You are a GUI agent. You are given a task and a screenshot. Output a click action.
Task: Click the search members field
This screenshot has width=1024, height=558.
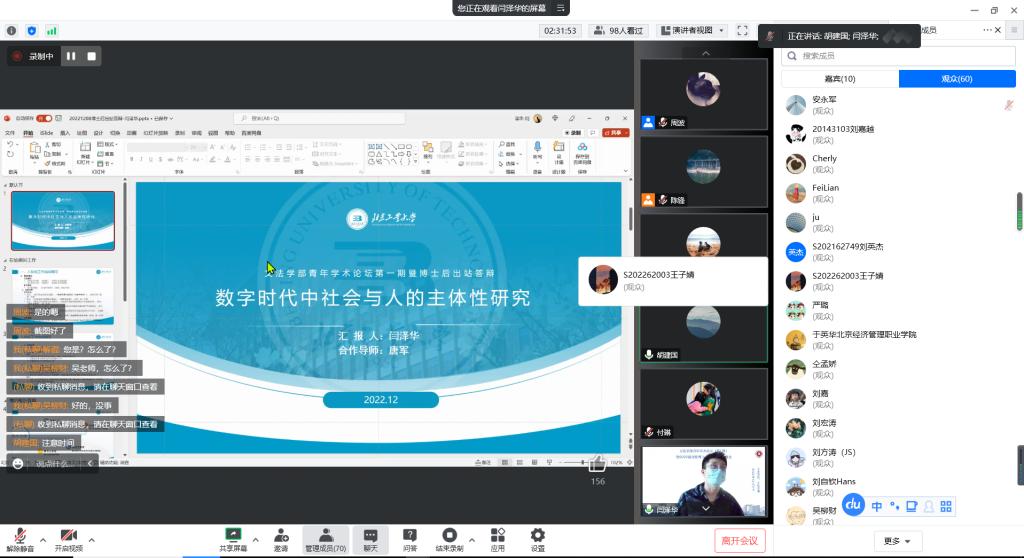(x=898, y=56)
